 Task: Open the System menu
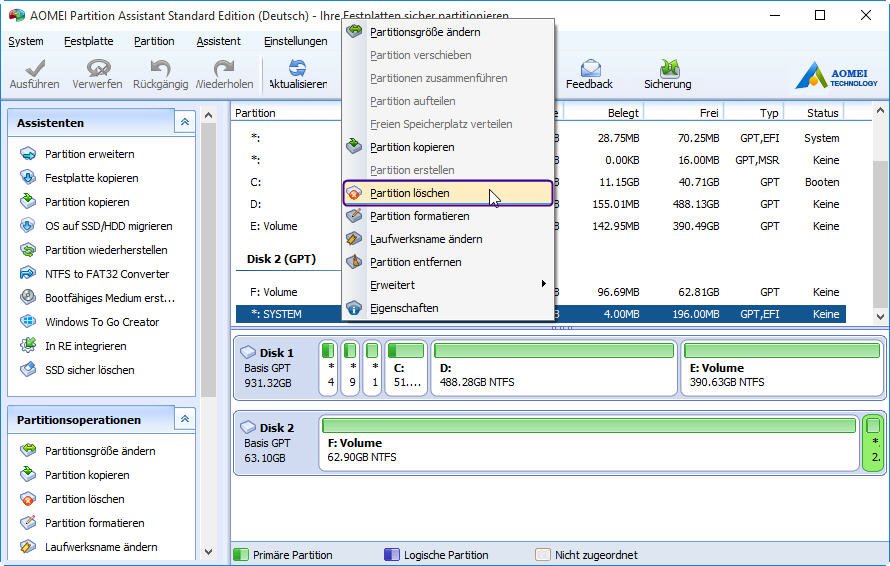tap(26, 41)
